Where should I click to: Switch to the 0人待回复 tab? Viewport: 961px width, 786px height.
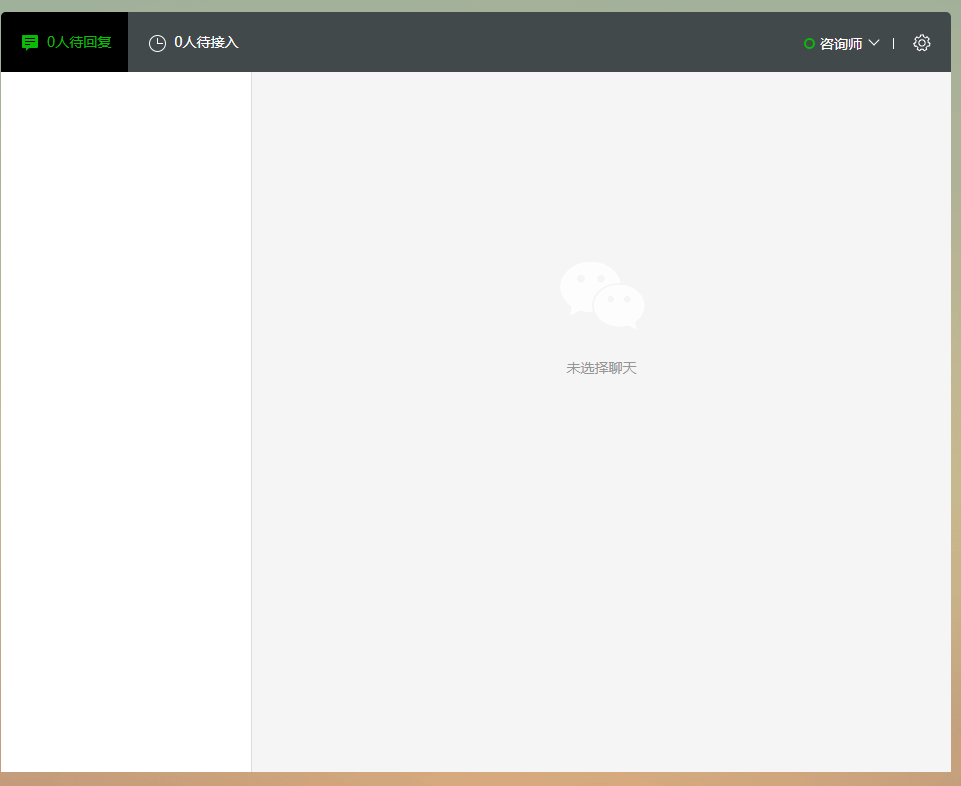[x=64, y=42]
